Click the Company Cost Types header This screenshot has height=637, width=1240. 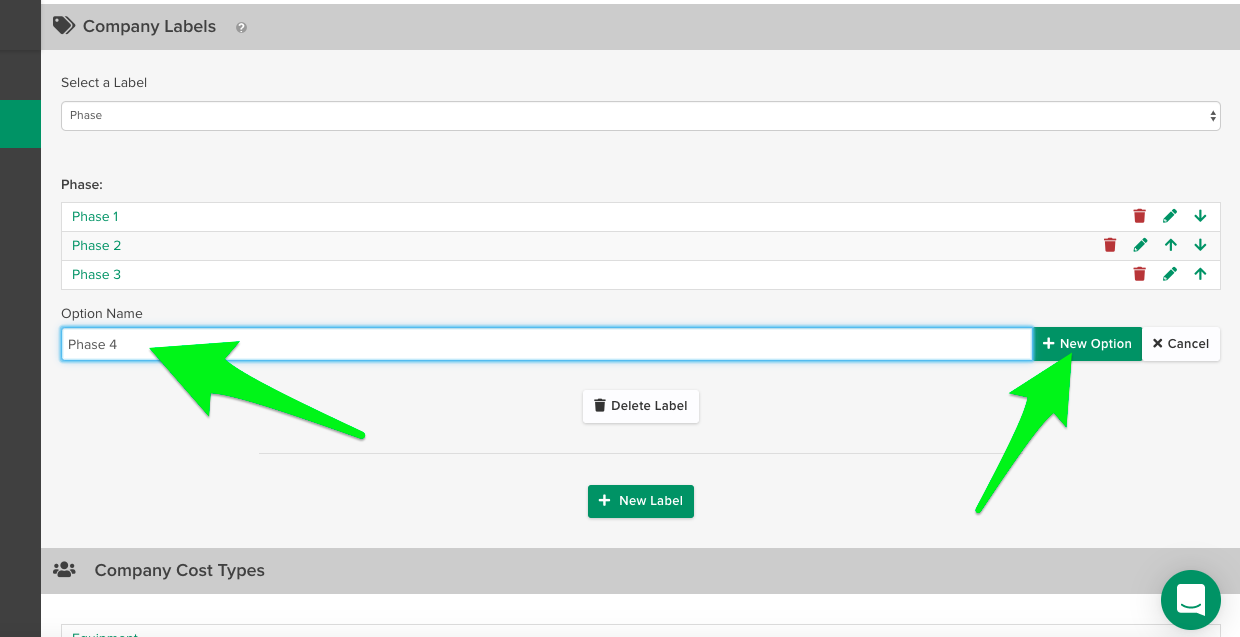pyautogui.click(x=640, y=571)
